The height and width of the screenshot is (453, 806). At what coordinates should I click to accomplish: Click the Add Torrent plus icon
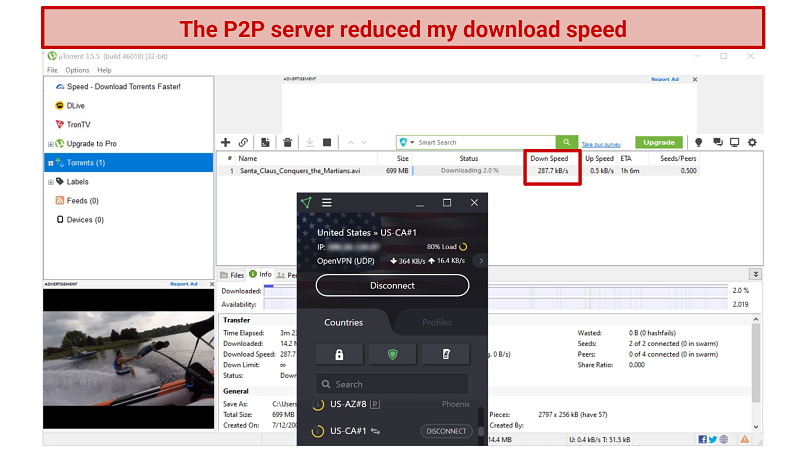coord(225,142)
